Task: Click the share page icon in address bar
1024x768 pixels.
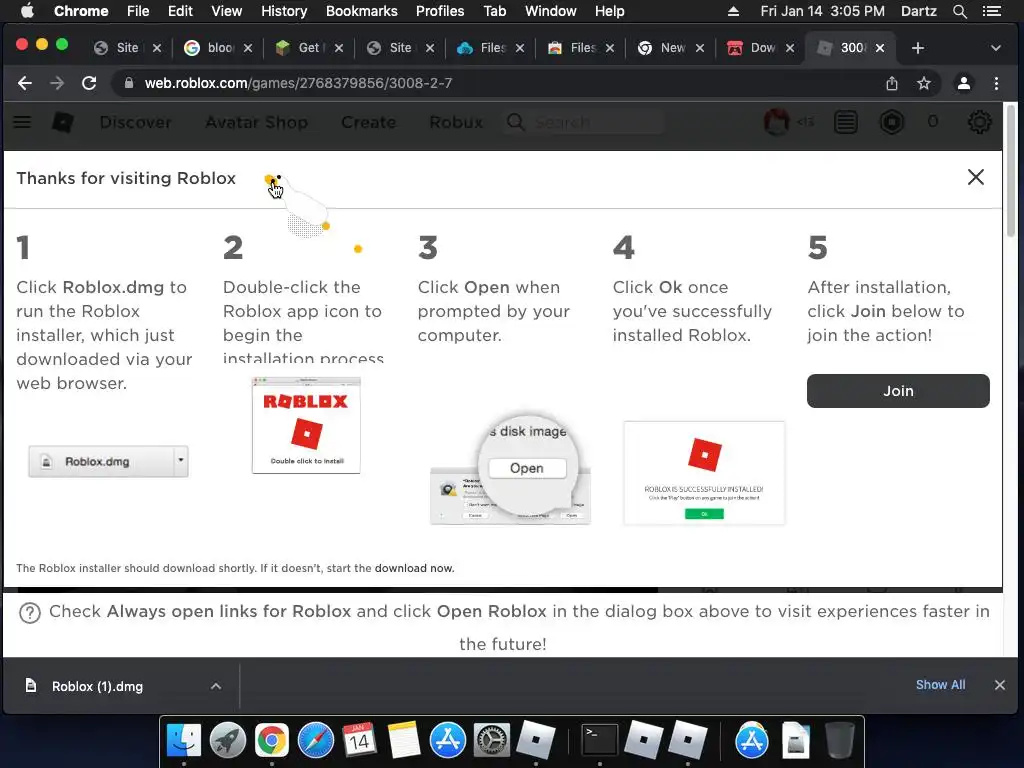Action: 891,83
